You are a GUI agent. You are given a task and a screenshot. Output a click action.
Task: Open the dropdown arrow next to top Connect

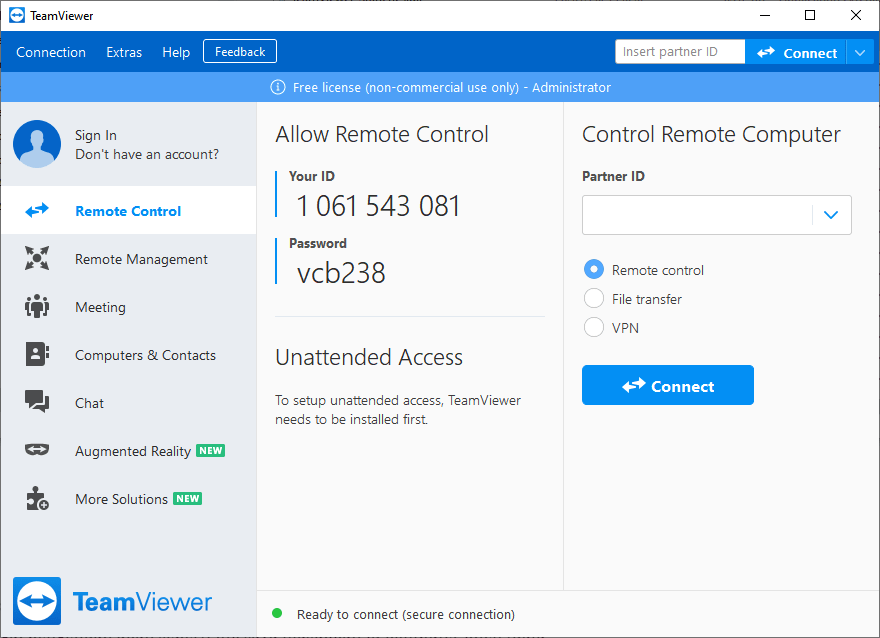[860, 53]
